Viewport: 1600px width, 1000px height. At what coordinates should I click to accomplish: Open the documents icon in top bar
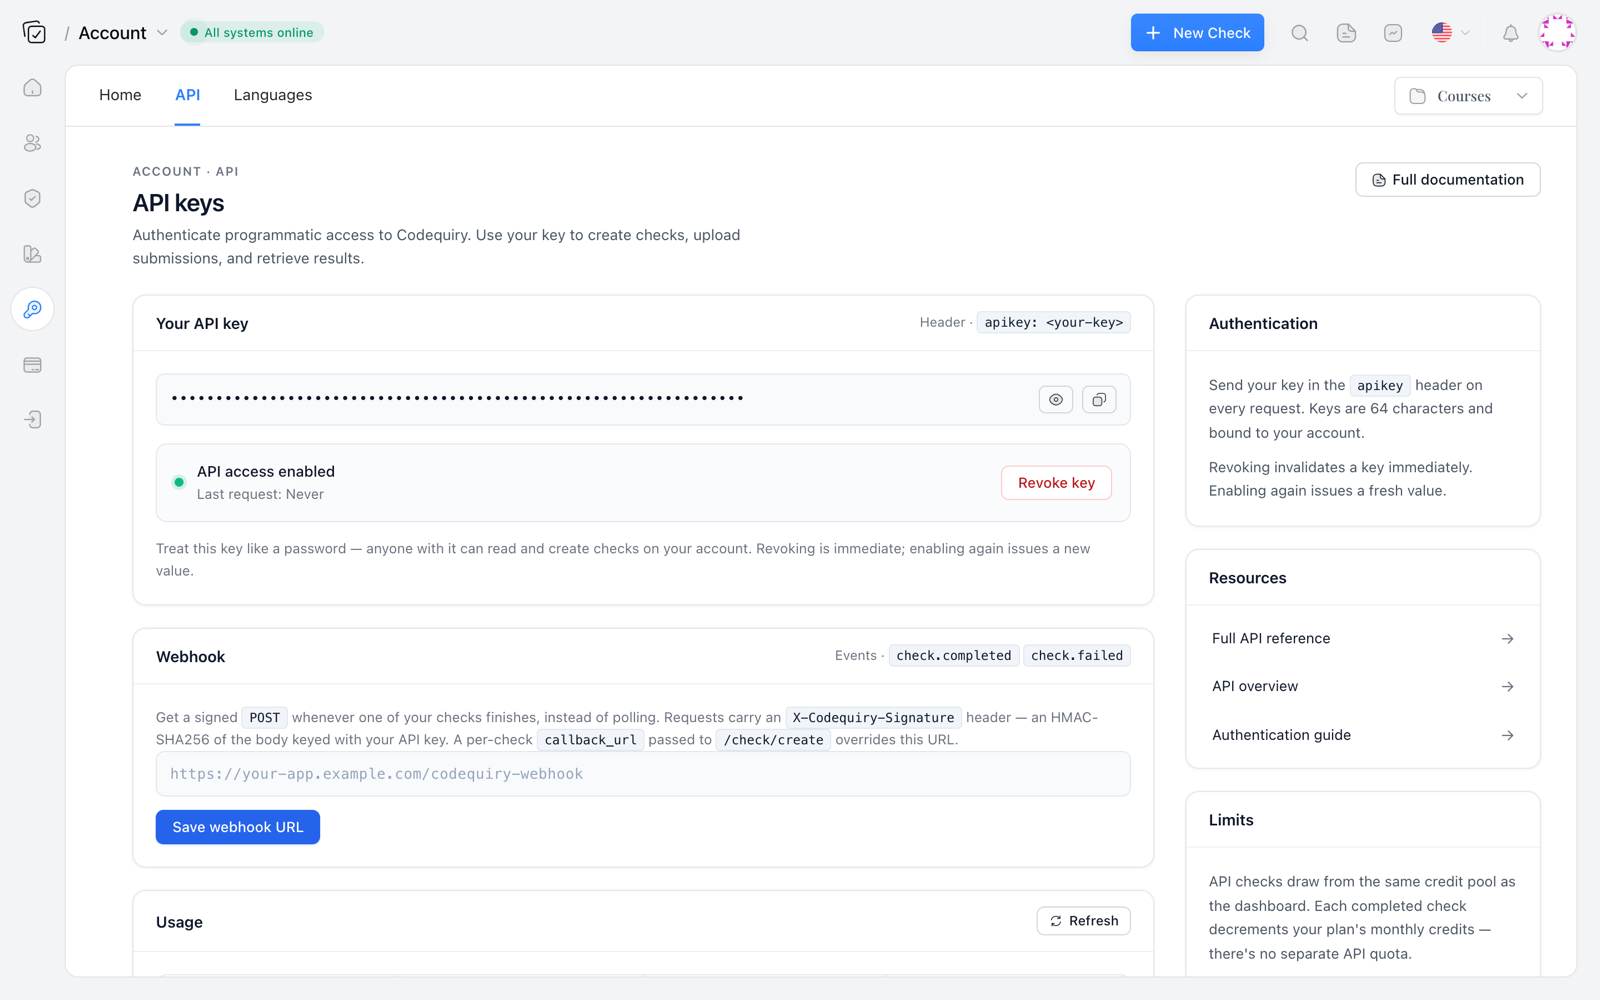1346,33
